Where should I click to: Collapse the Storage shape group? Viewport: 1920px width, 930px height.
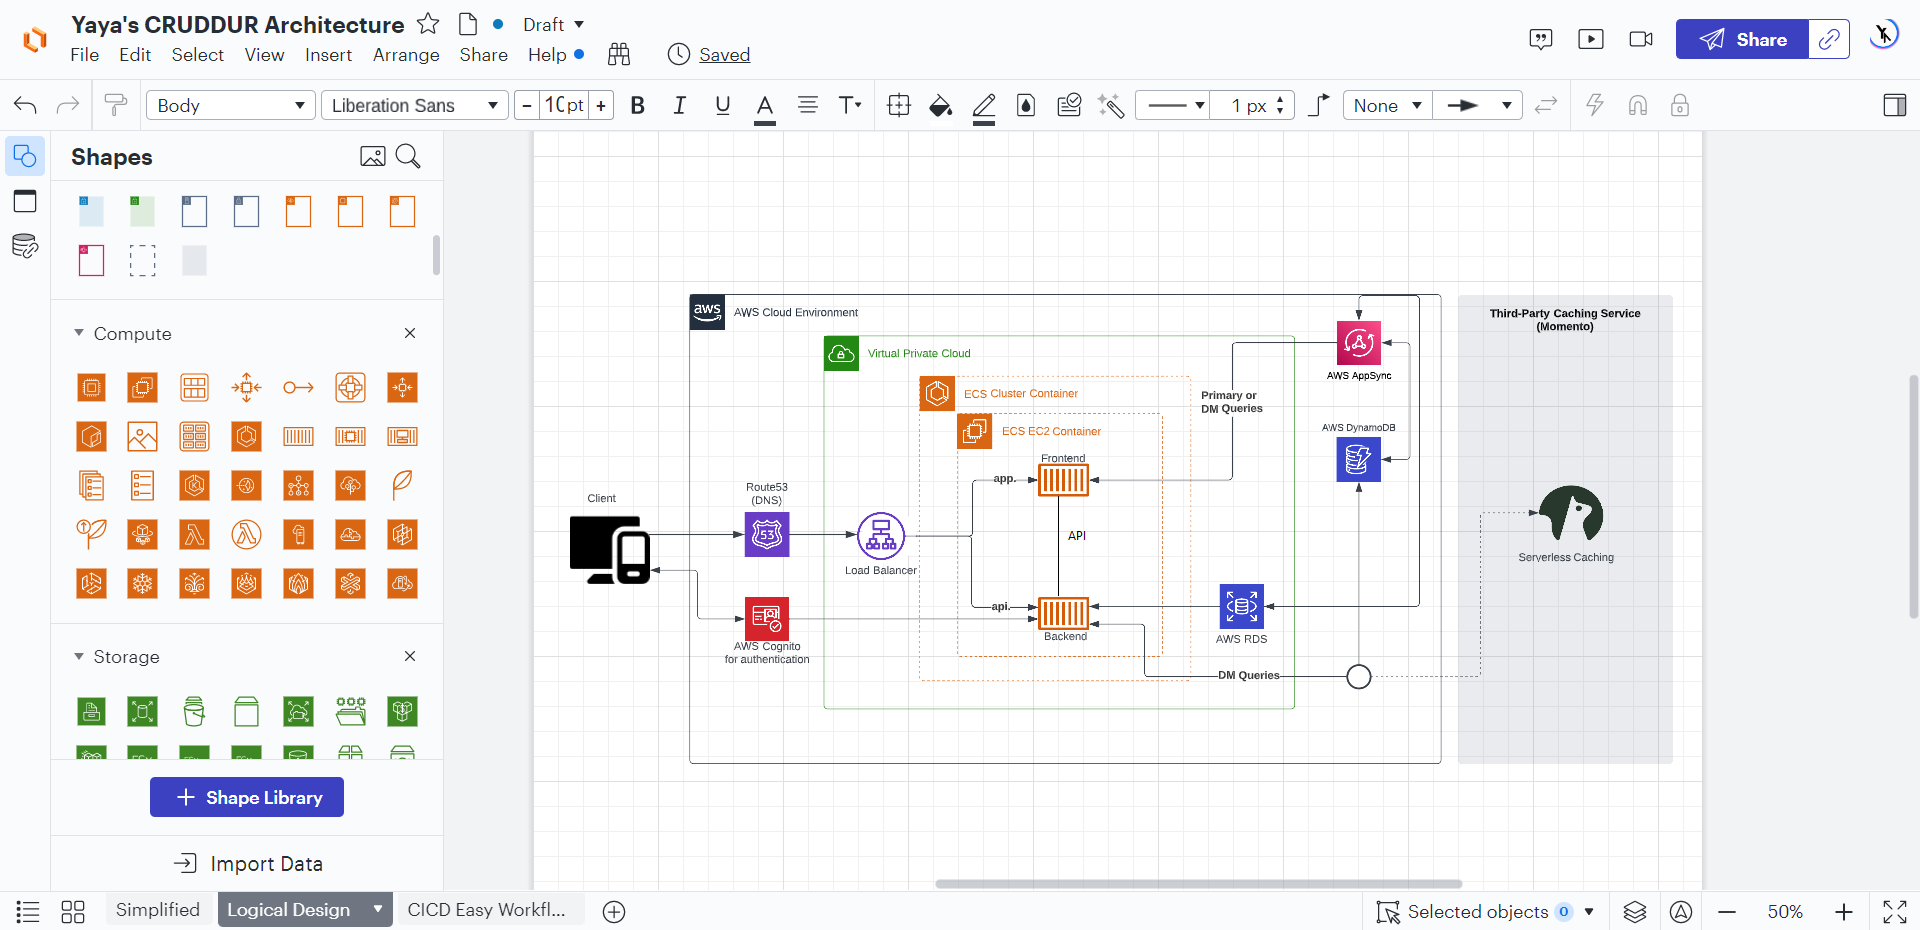point(79,656)
